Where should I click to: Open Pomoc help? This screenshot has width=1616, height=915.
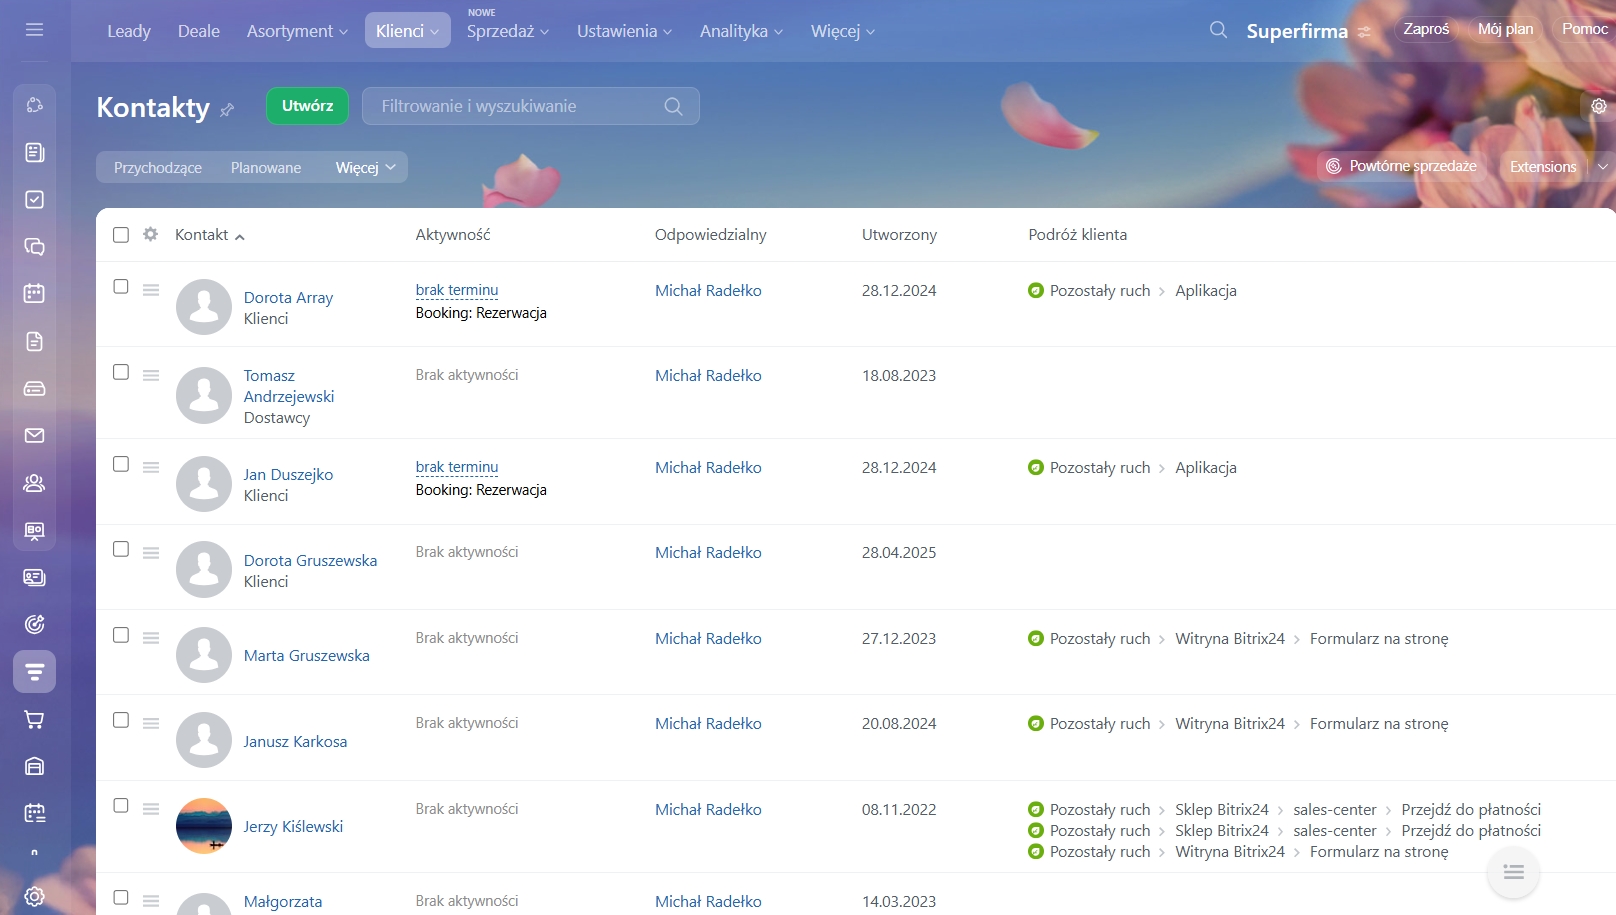pos(1584,29)
